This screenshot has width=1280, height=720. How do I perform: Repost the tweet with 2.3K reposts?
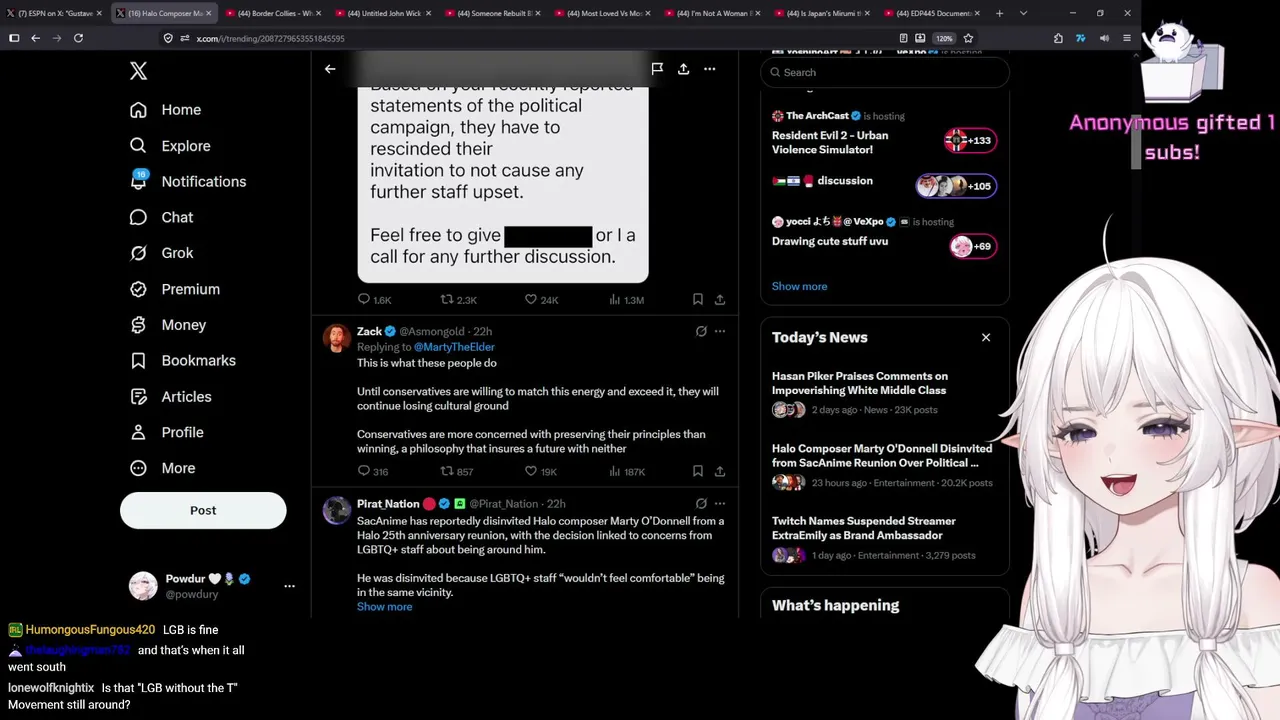click(x=447, y=300)
